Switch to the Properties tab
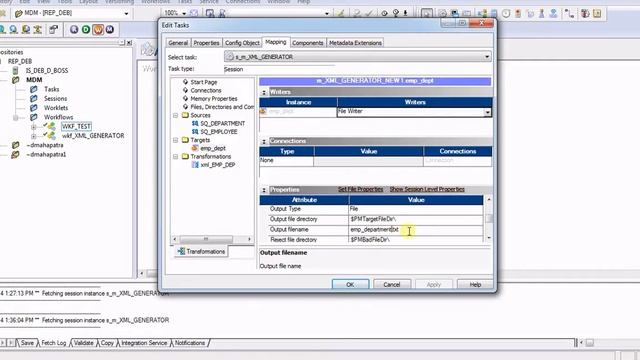The image size is (640, 360). [206, 42]
